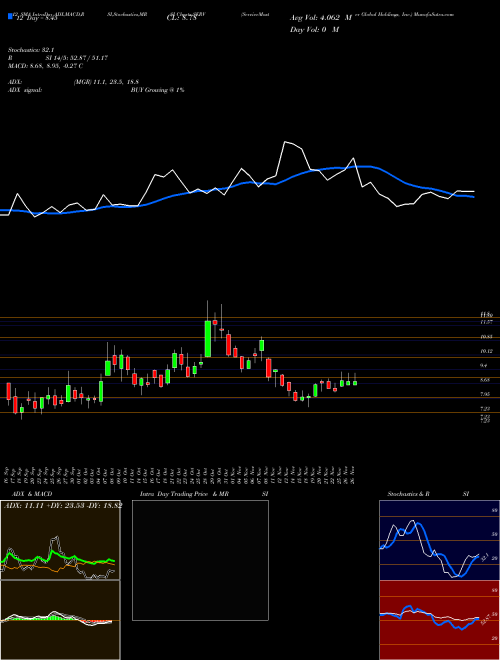Click the red RSI chart panel

click(x=439, y=620)
